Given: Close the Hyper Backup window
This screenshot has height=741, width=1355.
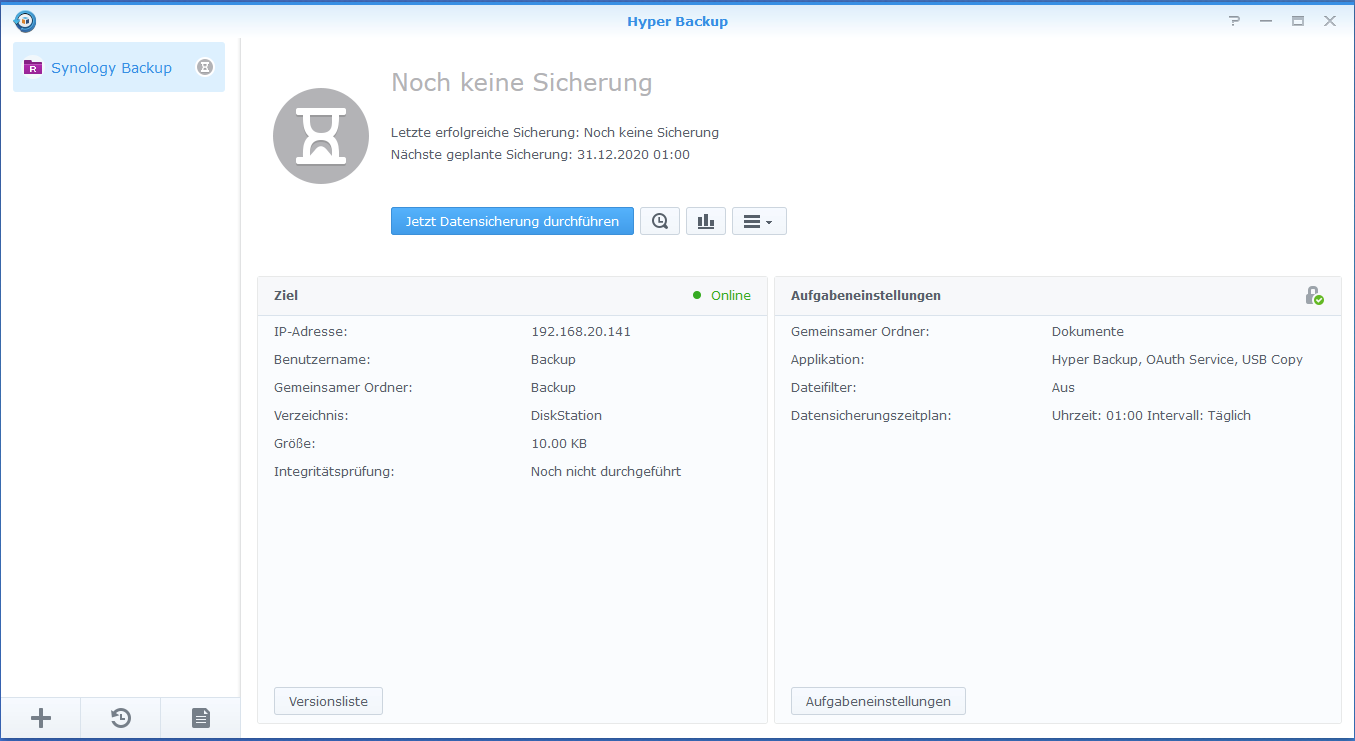Looking at the screenshot, I should [1329, 21].
